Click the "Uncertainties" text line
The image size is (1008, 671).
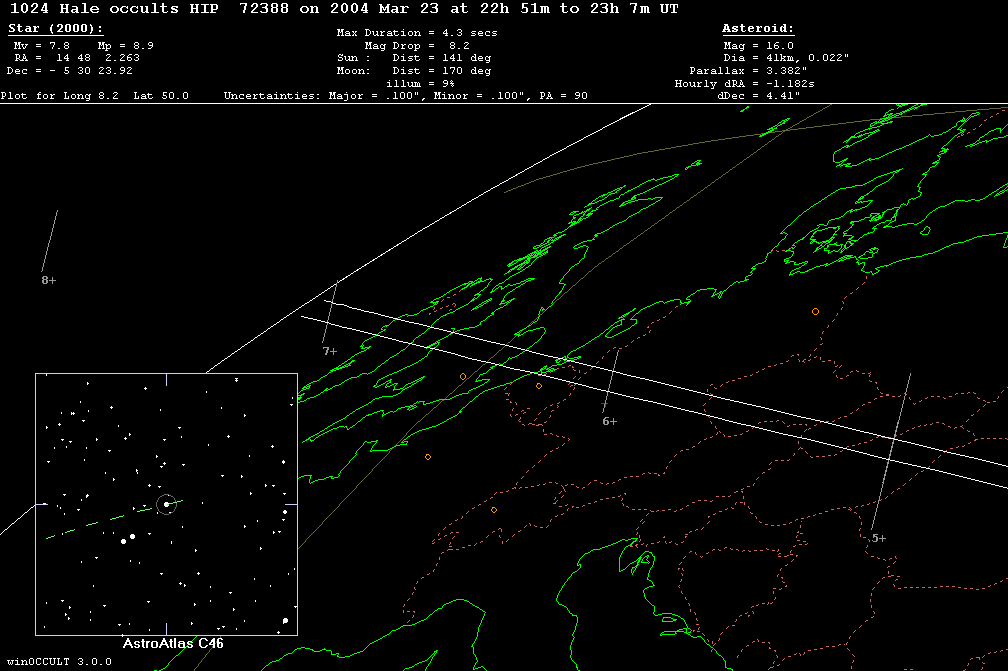click(x=405, y=96)
